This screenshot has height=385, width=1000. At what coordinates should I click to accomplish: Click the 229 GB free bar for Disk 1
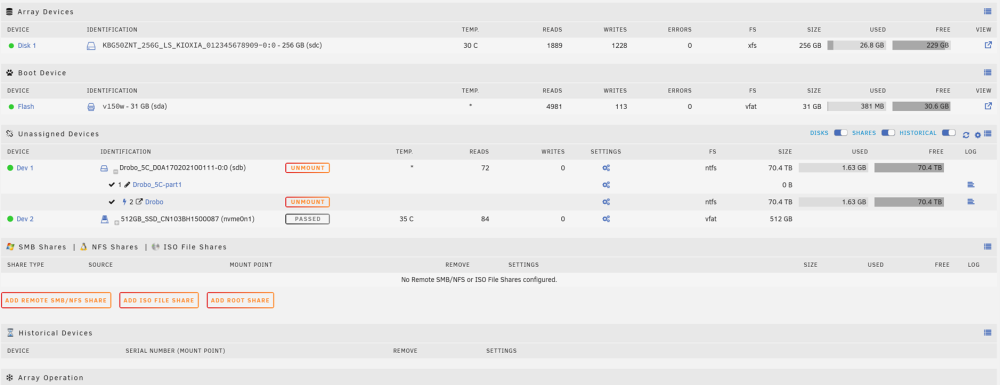pos(922,46)
